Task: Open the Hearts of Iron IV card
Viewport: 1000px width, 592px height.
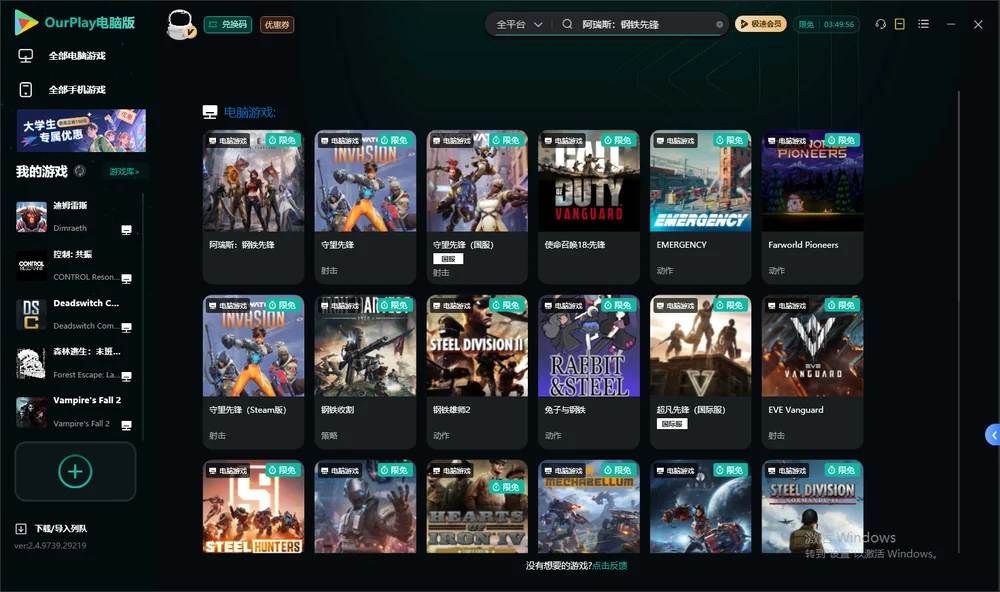Action: click(x=477, y=507)
